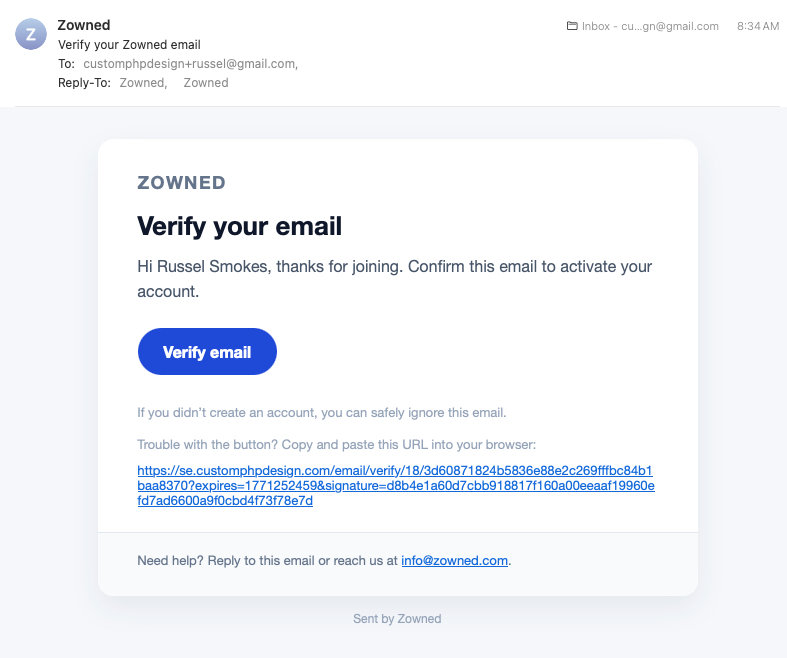The width and height of the screenshot is (787, 658).
Task: Click the 8:34 AM timestamp
Action: pos(757,26)
